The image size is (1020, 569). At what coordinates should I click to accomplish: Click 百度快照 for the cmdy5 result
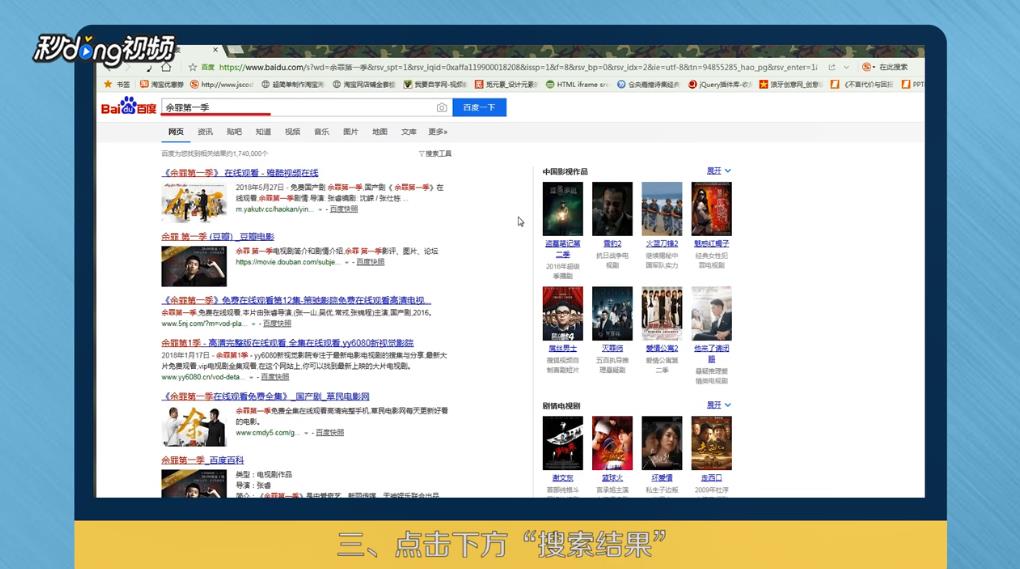click(x=330, y=432)
